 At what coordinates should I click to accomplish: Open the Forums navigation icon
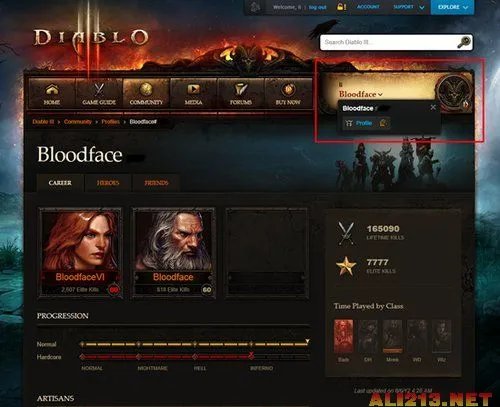tap(240, 89)
